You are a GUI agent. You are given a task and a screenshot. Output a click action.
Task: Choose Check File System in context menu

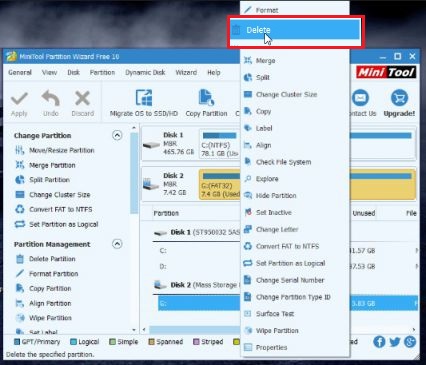point(295,162)
